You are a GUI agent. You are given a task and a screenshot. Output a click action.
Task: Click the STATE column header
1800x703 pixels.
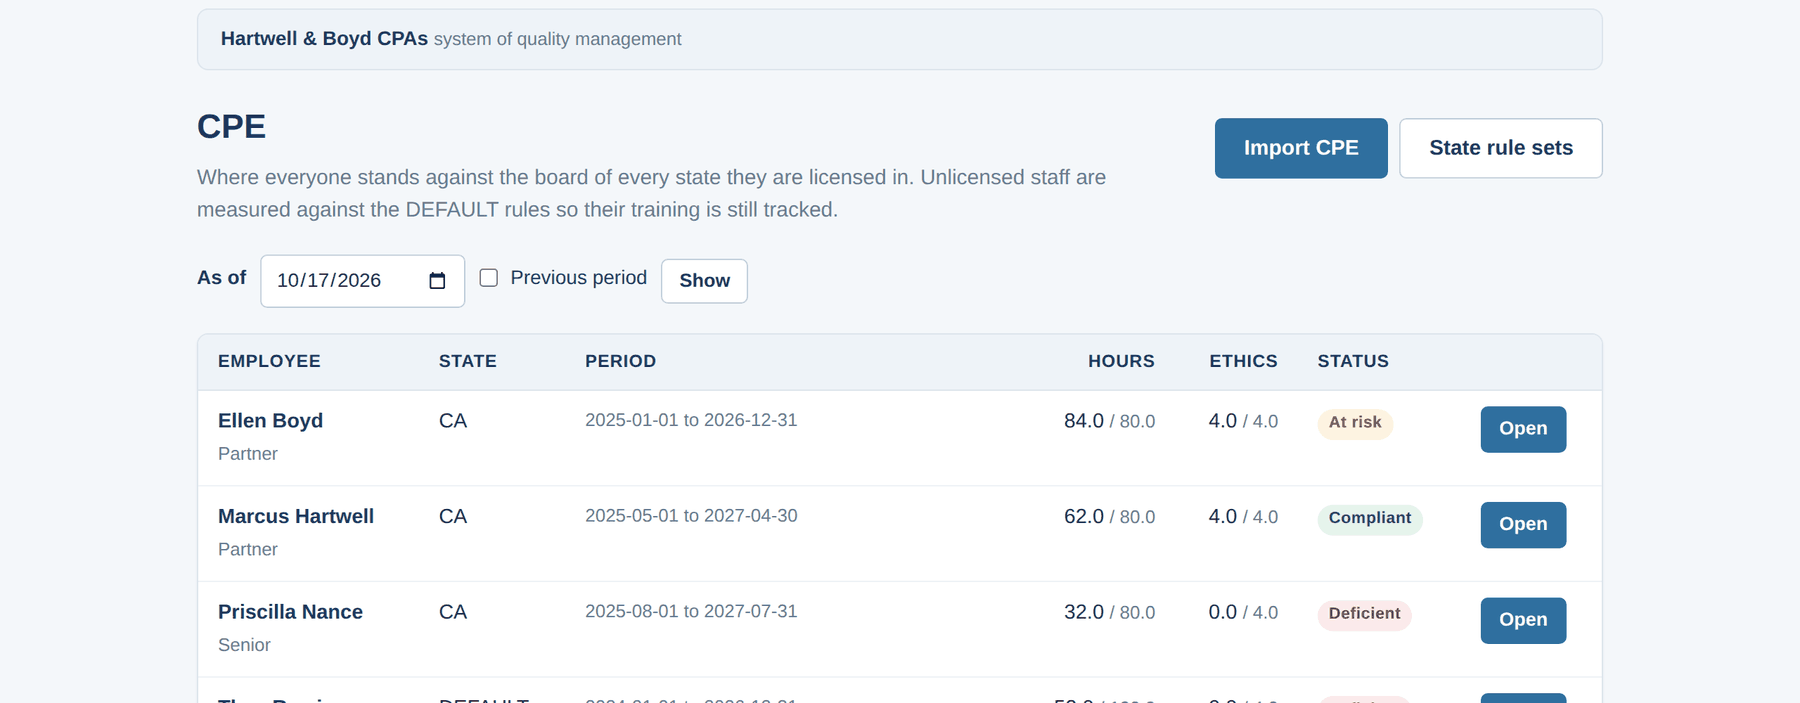click(x=467, y=362)
